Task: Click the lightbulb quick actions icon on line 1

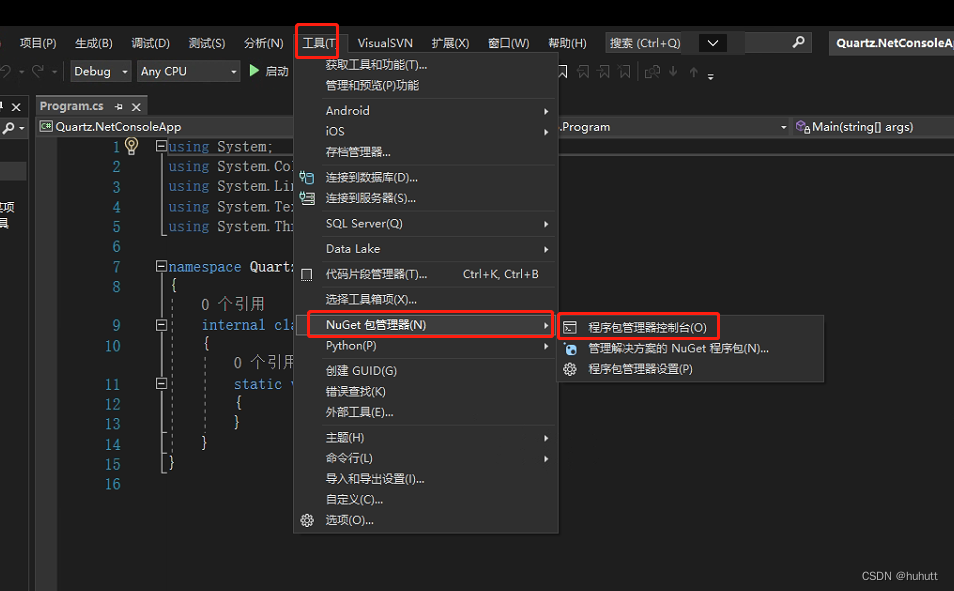Action: pos(131,145)
